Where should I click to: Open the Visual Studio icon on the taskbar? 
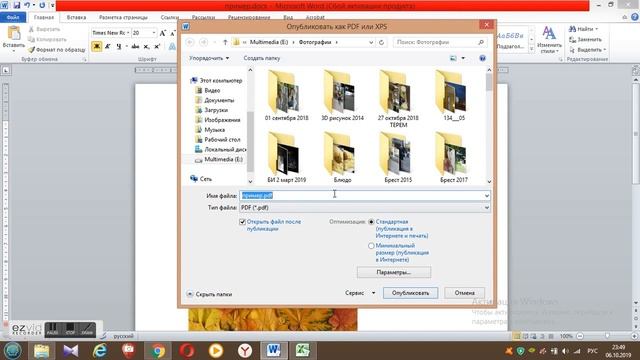pos(71,351)
